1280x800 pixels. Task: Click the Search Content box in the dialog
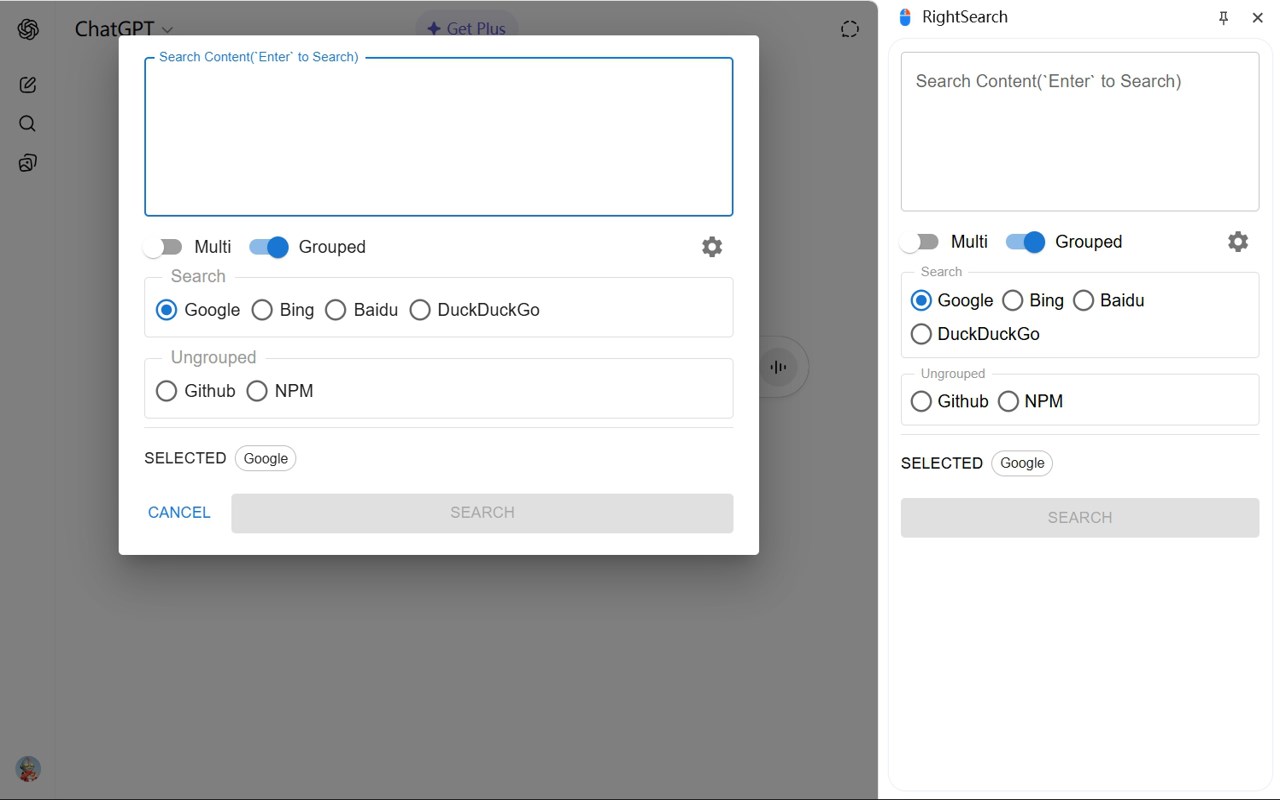(439, 137)
